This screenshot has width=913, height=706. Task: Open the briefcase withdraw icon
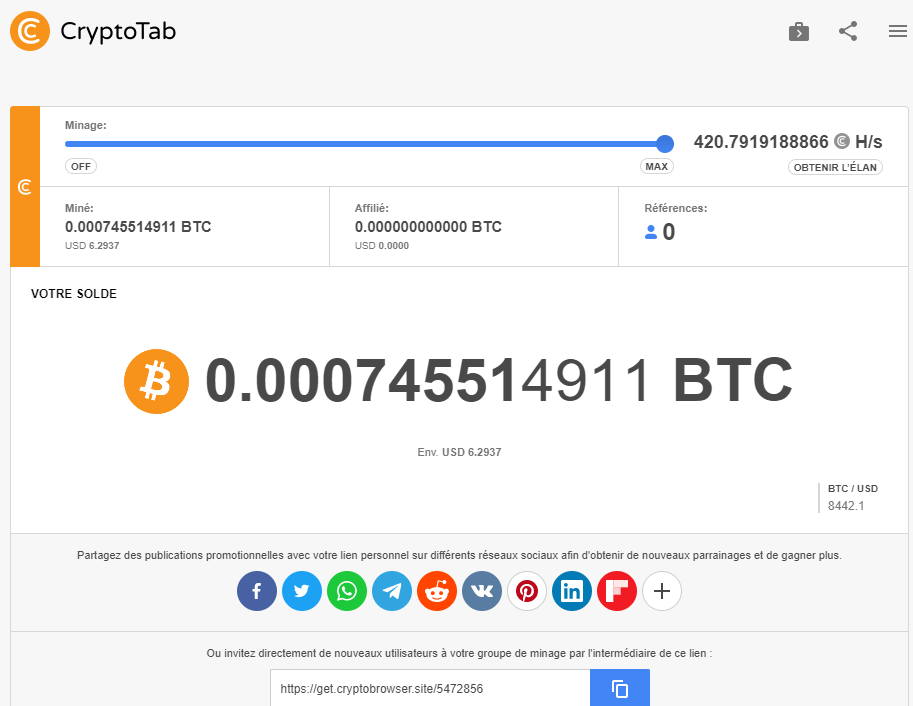[x=799, y=31]
